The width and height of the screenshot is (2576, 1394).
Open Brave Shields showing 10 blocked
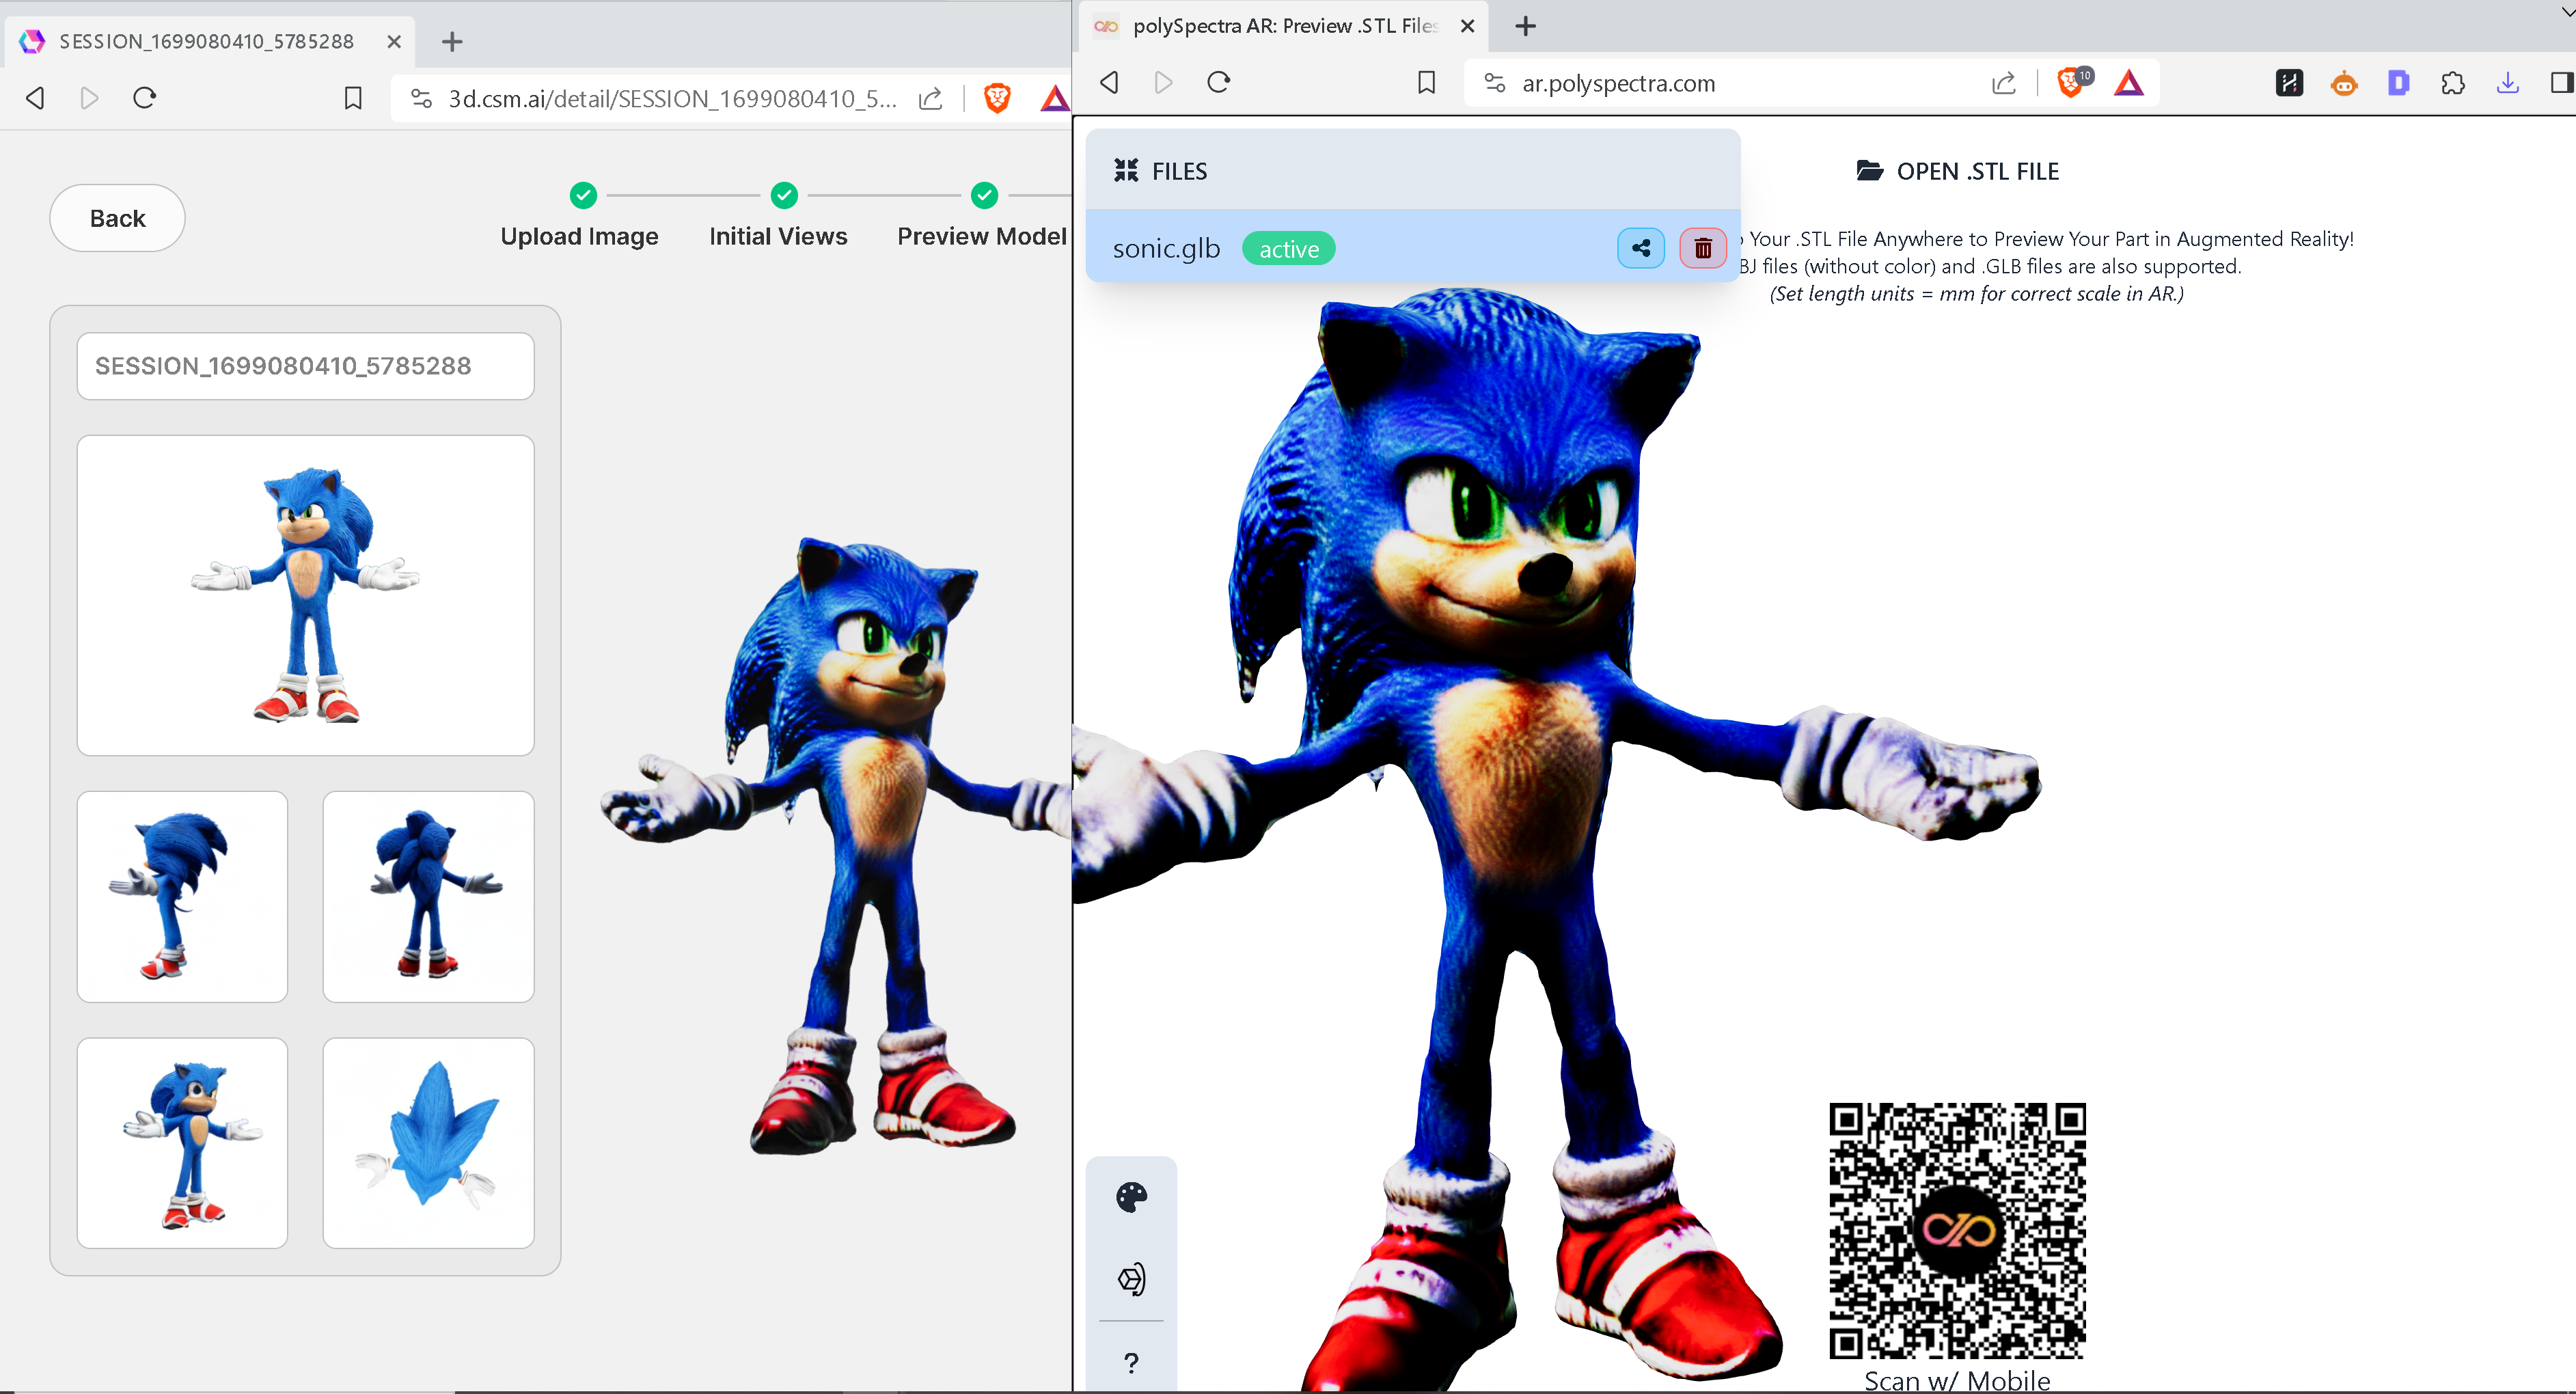[x=2073, y=82]
